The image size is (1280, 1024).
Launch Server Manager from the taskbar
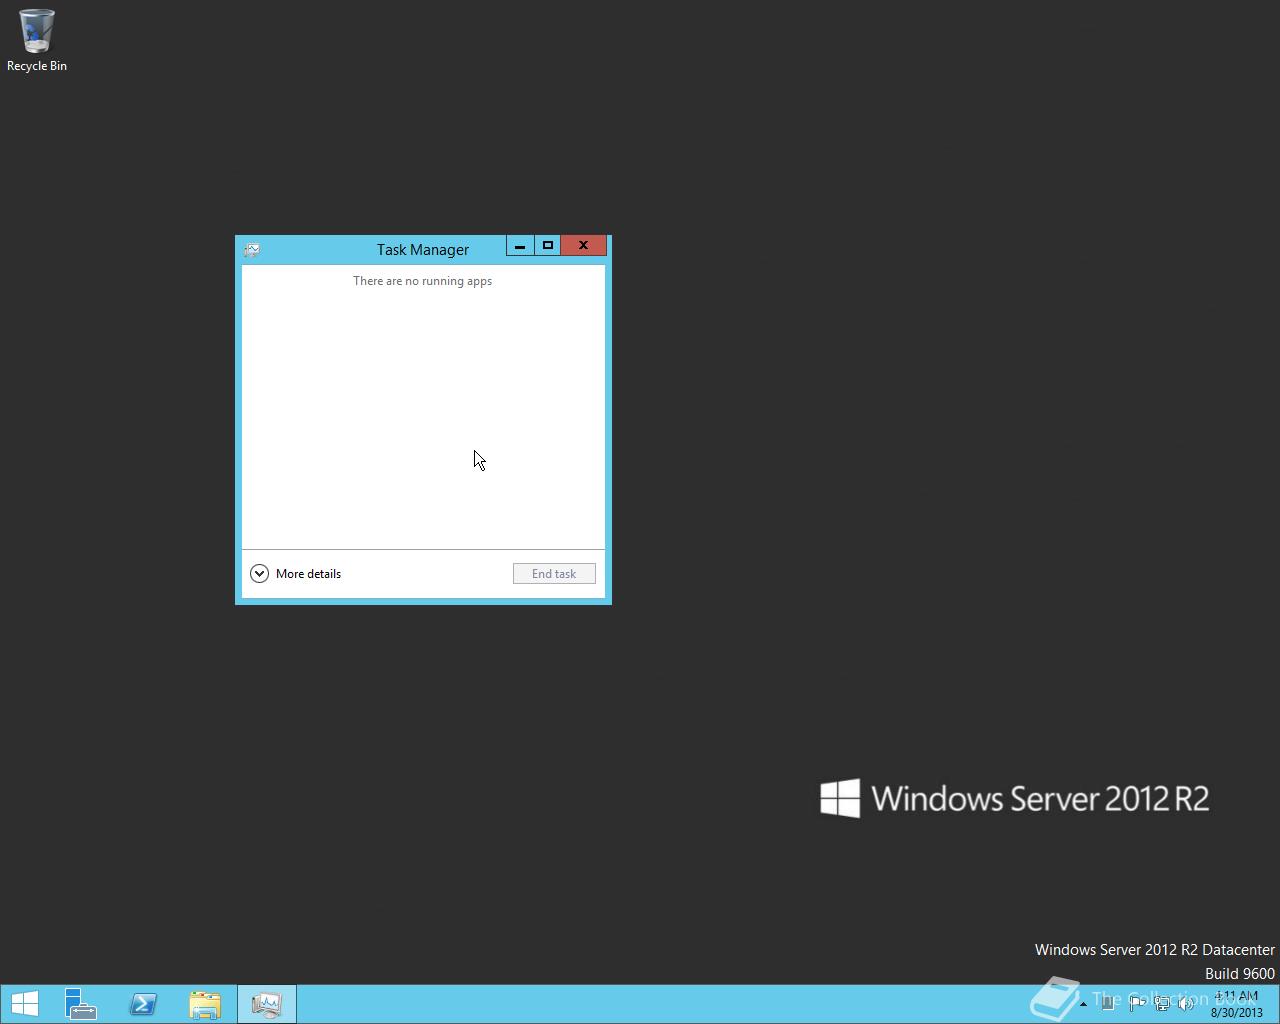(81, 1004)
